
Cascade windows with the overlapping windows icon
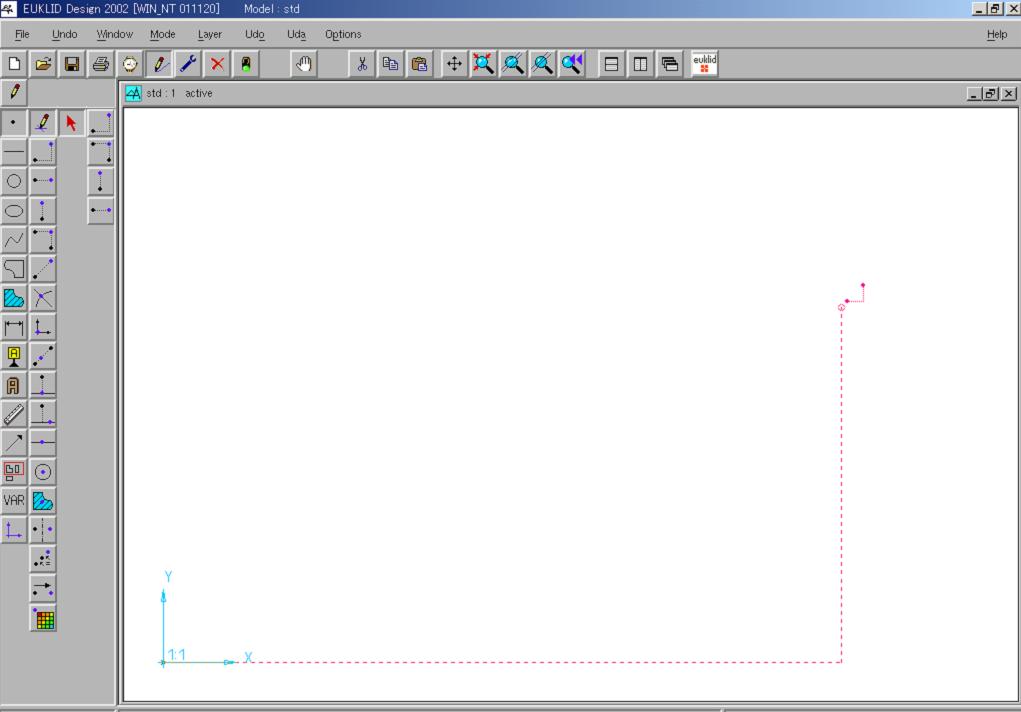pos(669,64)
